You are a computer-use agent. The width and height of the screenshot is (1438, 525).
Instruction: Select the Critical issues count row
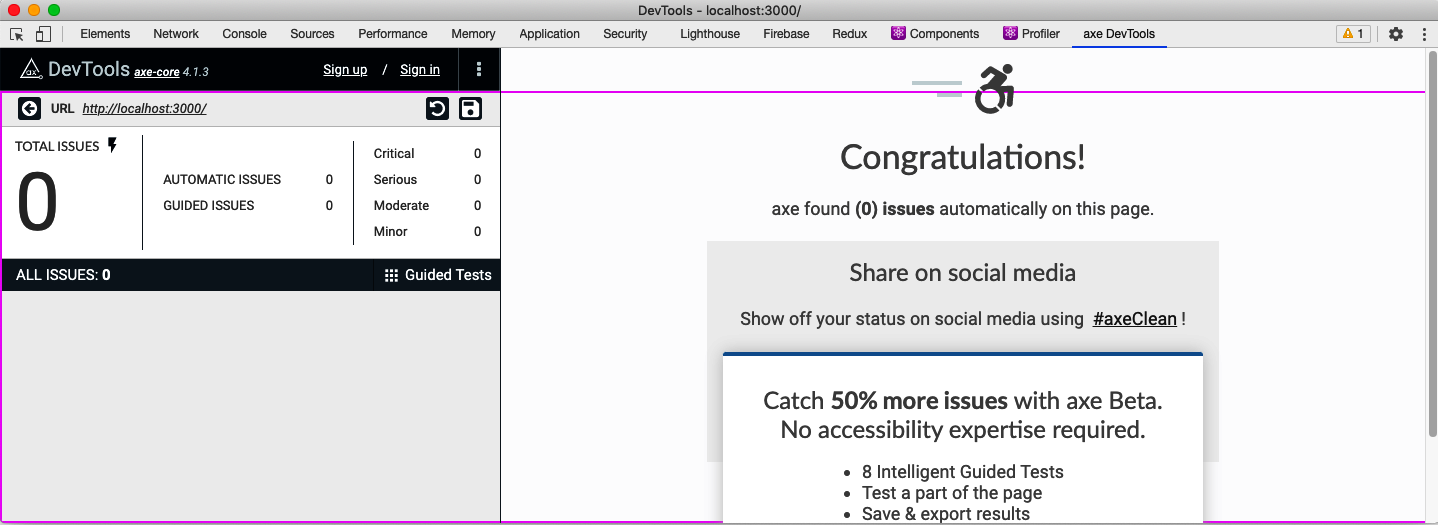pyautogui.click(x=427, y=154)
